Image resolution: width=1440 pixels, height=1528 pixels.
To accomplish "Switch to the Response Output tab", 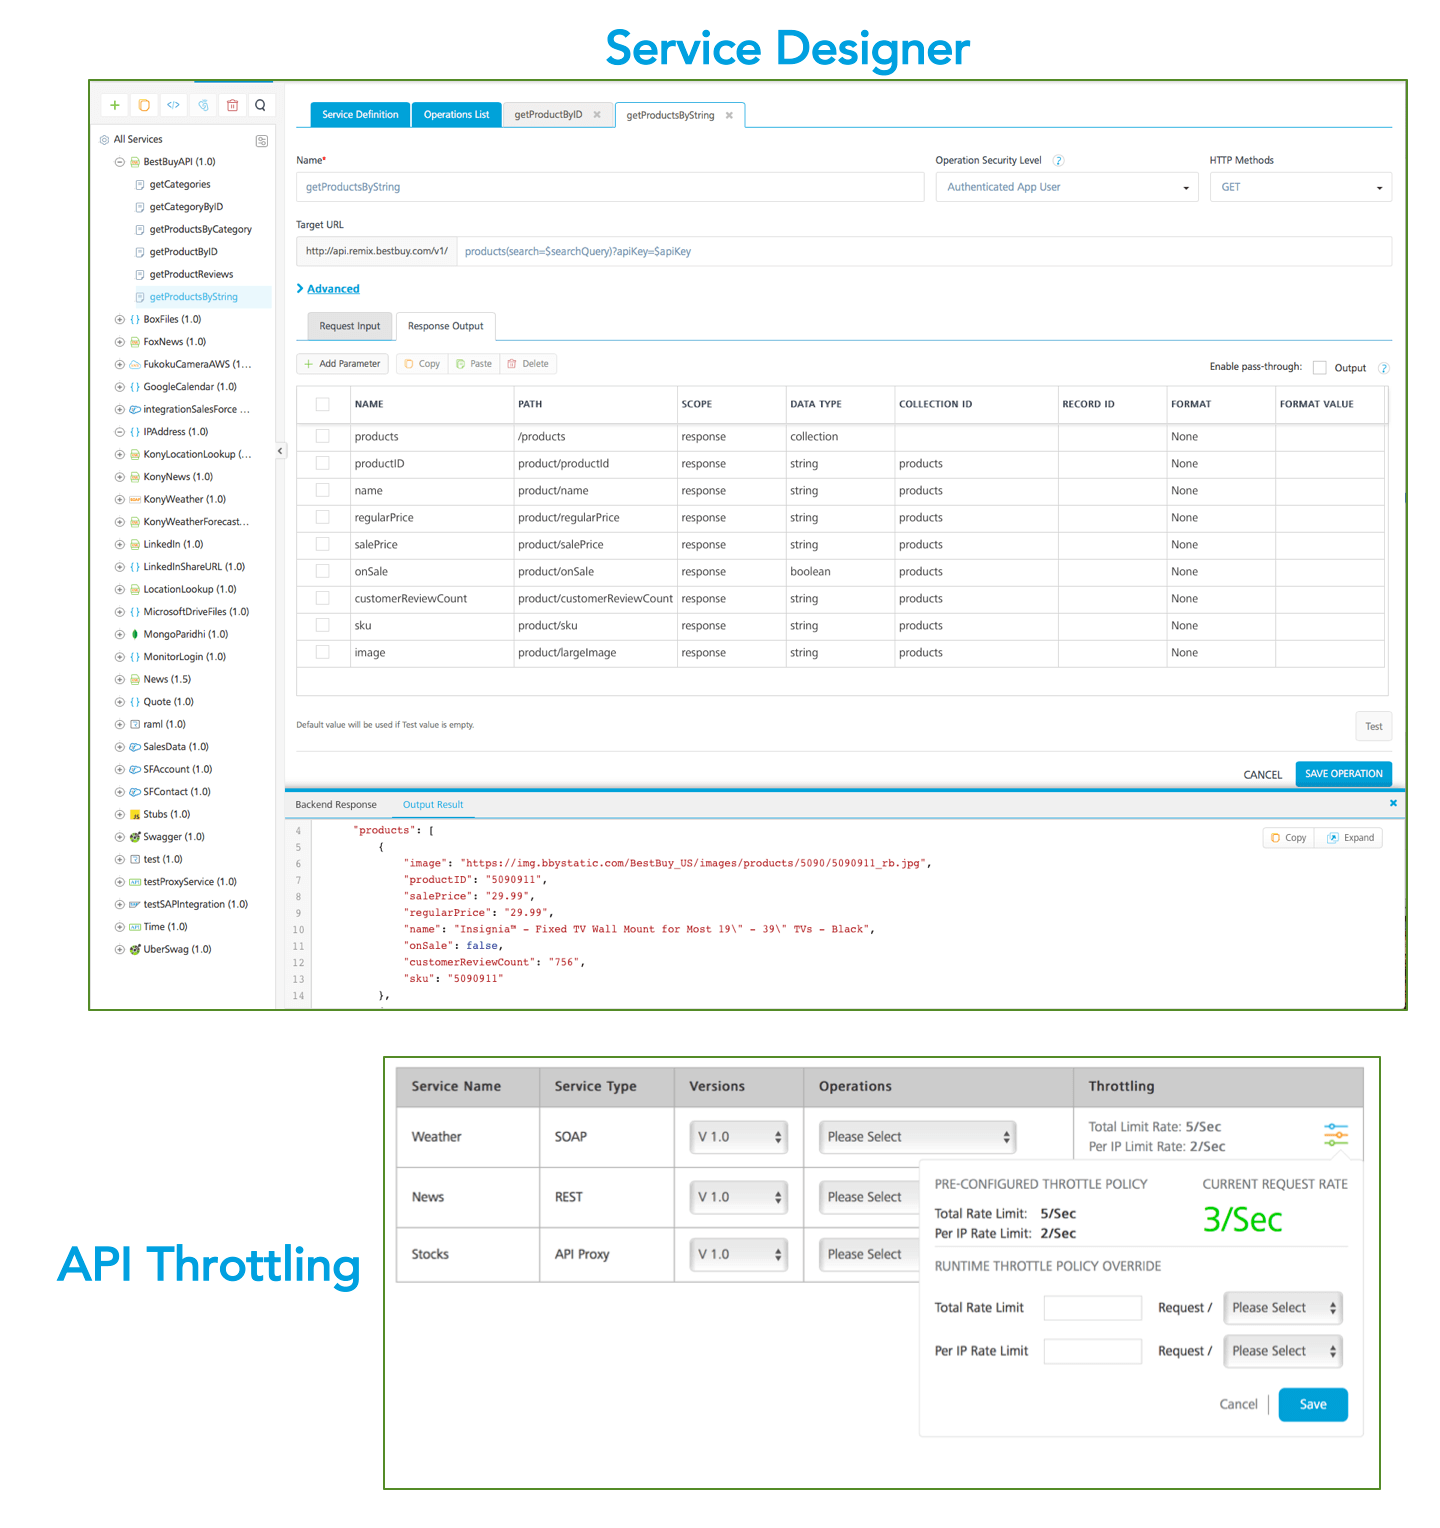I will (x=445, y=326).
